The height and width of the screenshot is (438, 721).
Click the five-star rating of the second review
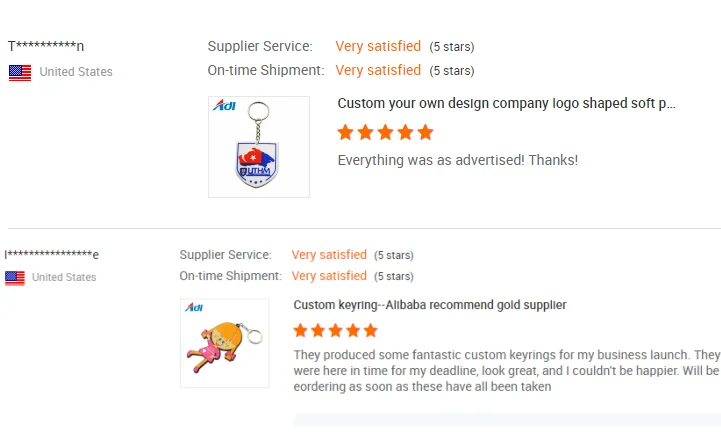click(x=335, y=330)
